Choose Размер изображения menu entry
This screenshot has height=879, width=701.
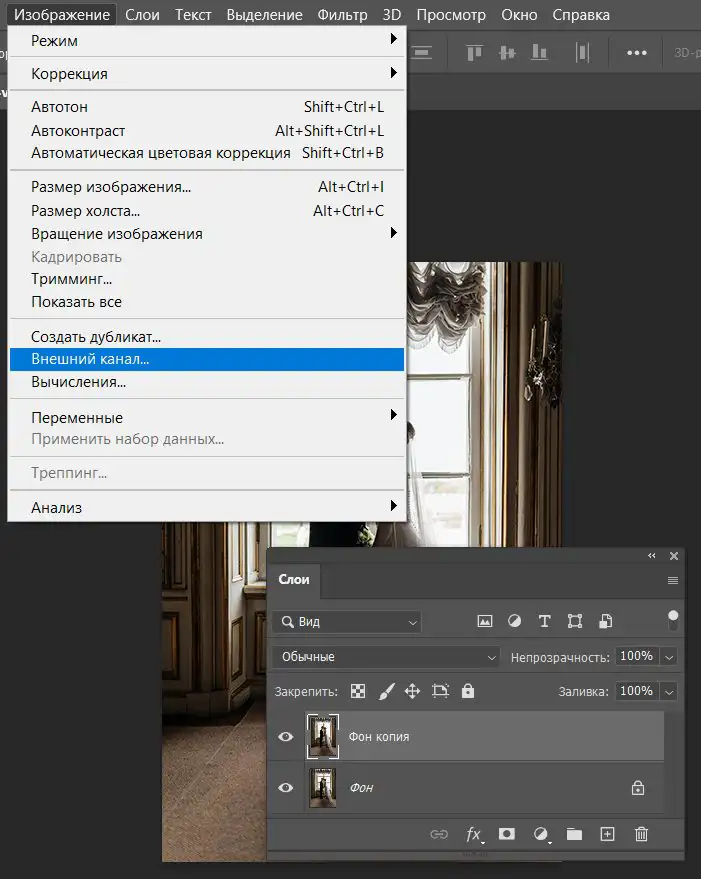coord(111,187)
